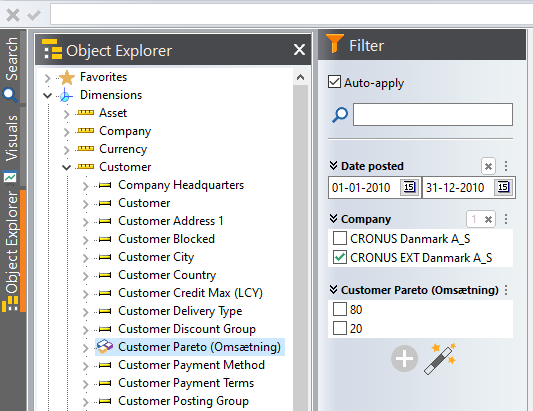This screenshot has width=533, height=411.
Task: Click the cancel X icon in formula bar
Action: (x=13, y=15)
